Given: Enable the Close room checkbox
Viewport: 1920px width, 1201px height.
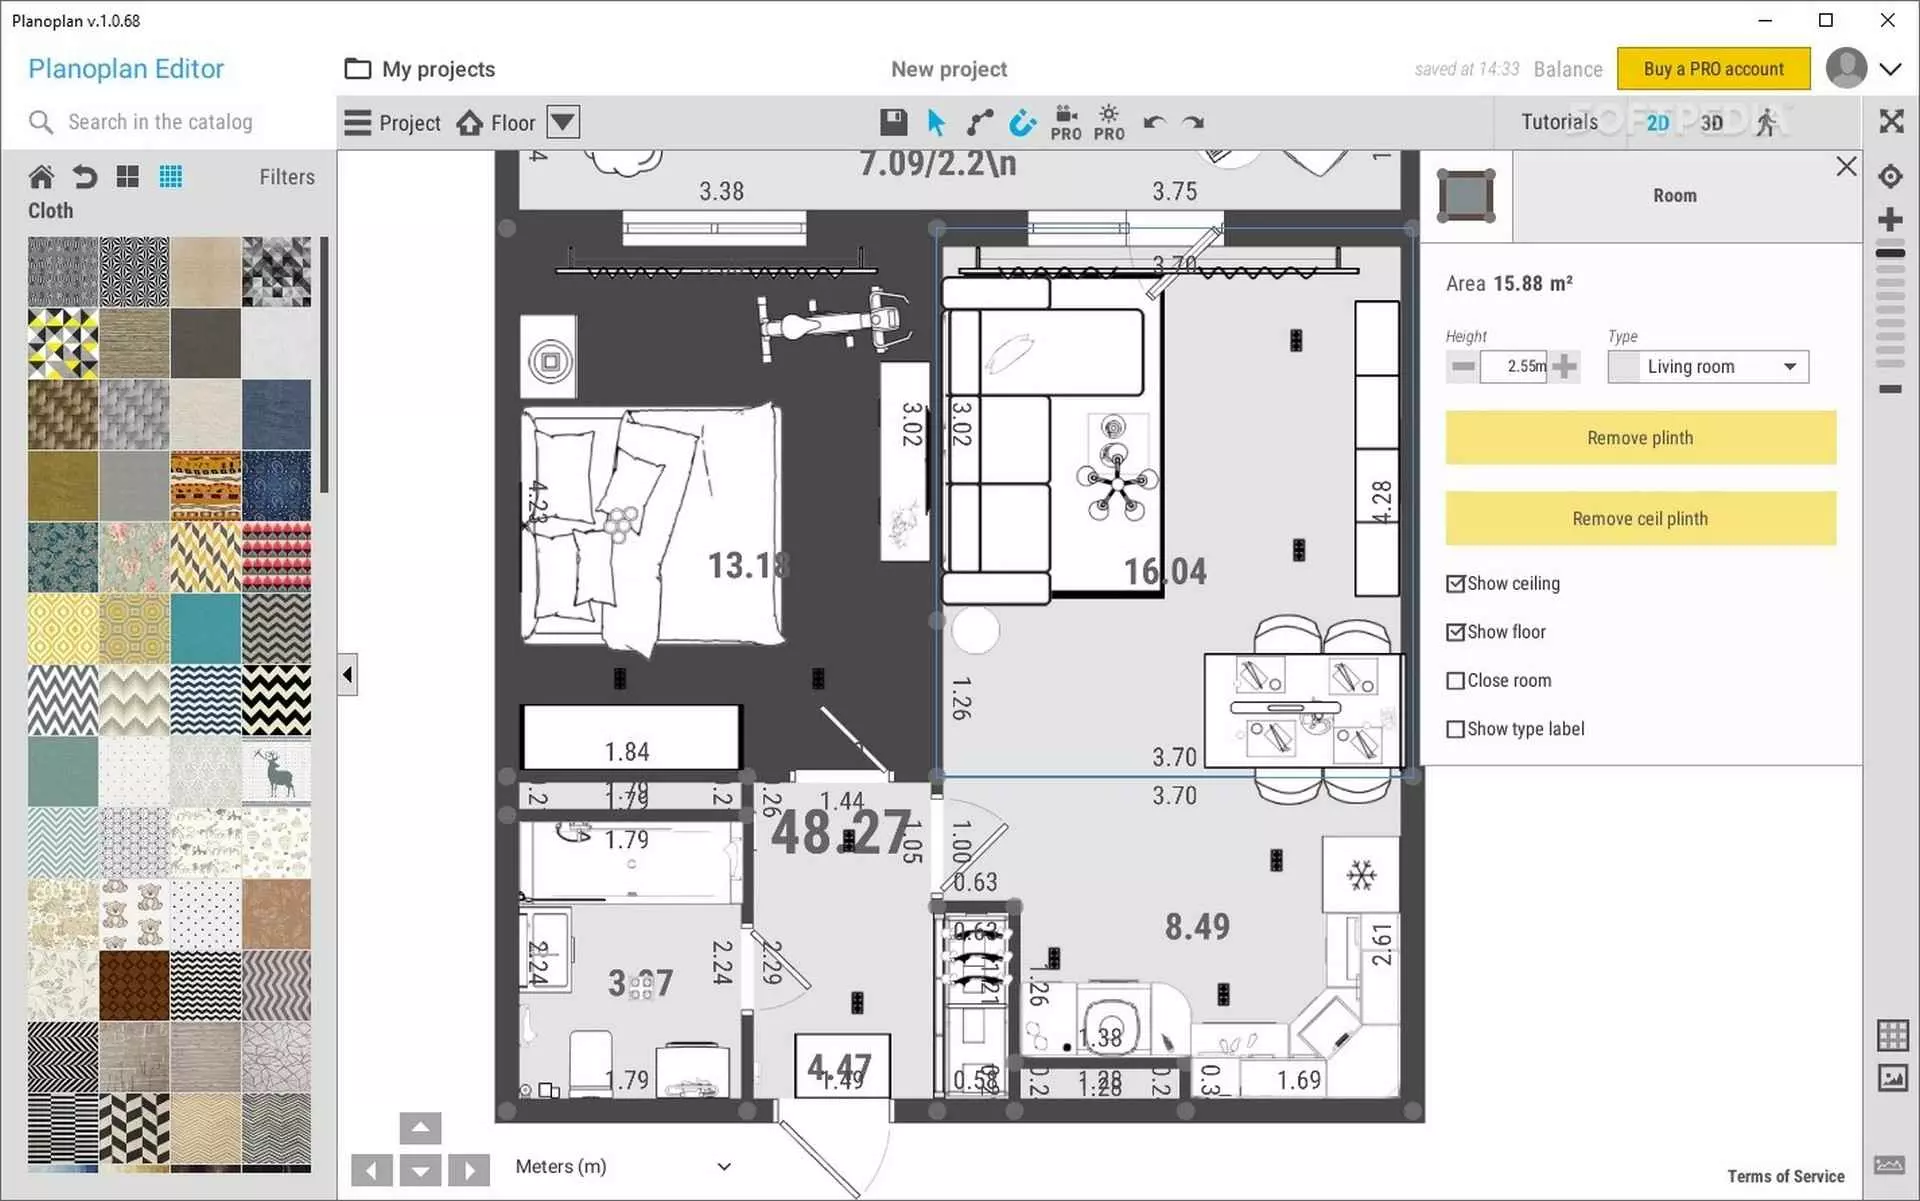Looking at the screenshot, I should click(1456, 681).
